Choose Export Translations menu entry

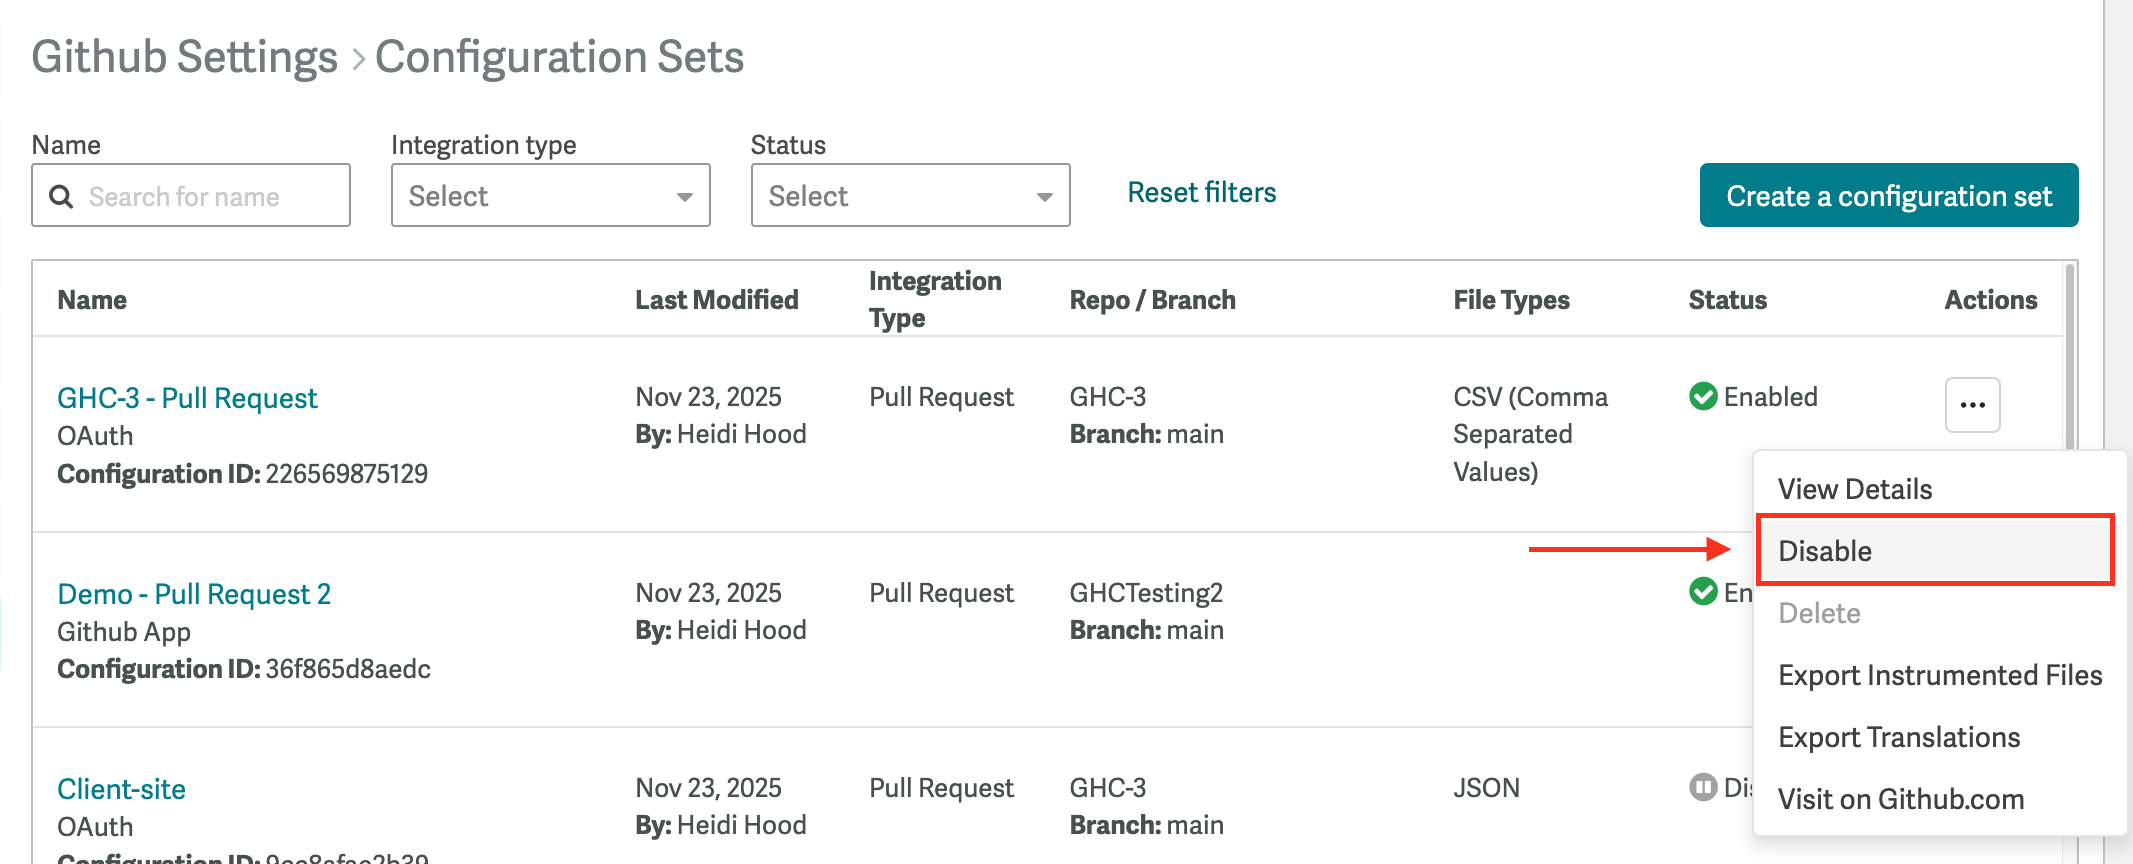point(1898,737)
